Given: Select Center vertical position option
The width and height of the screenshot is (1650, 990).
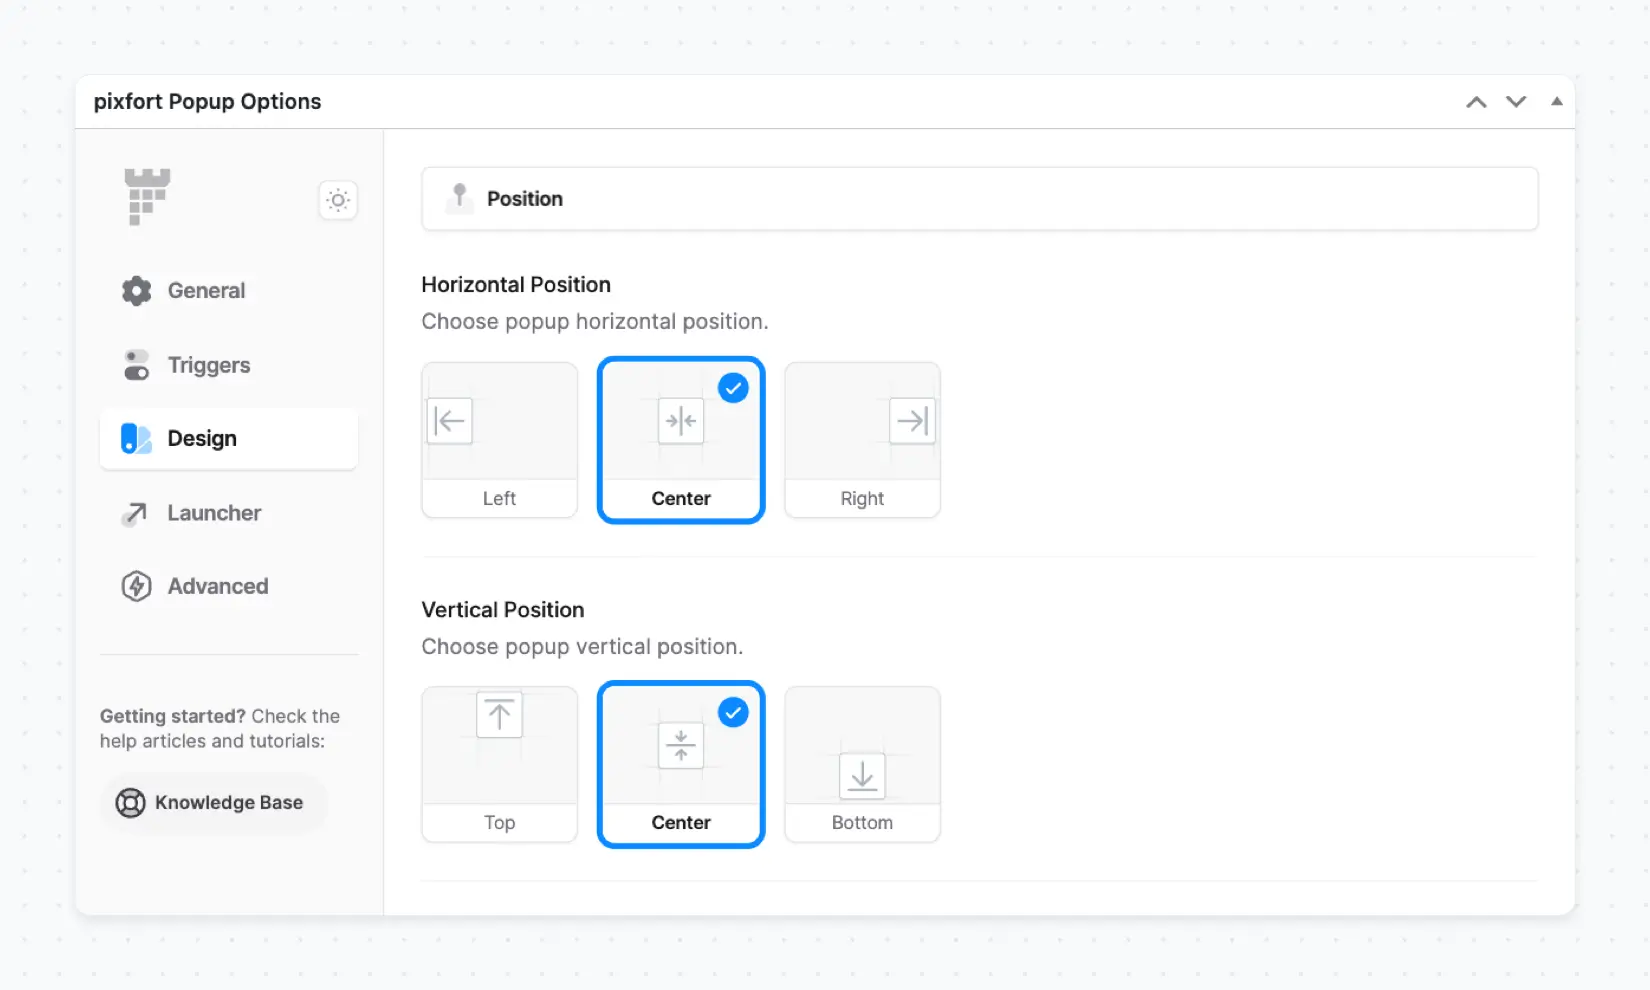Looking at the screenshot, I should [x=681, y=764].
